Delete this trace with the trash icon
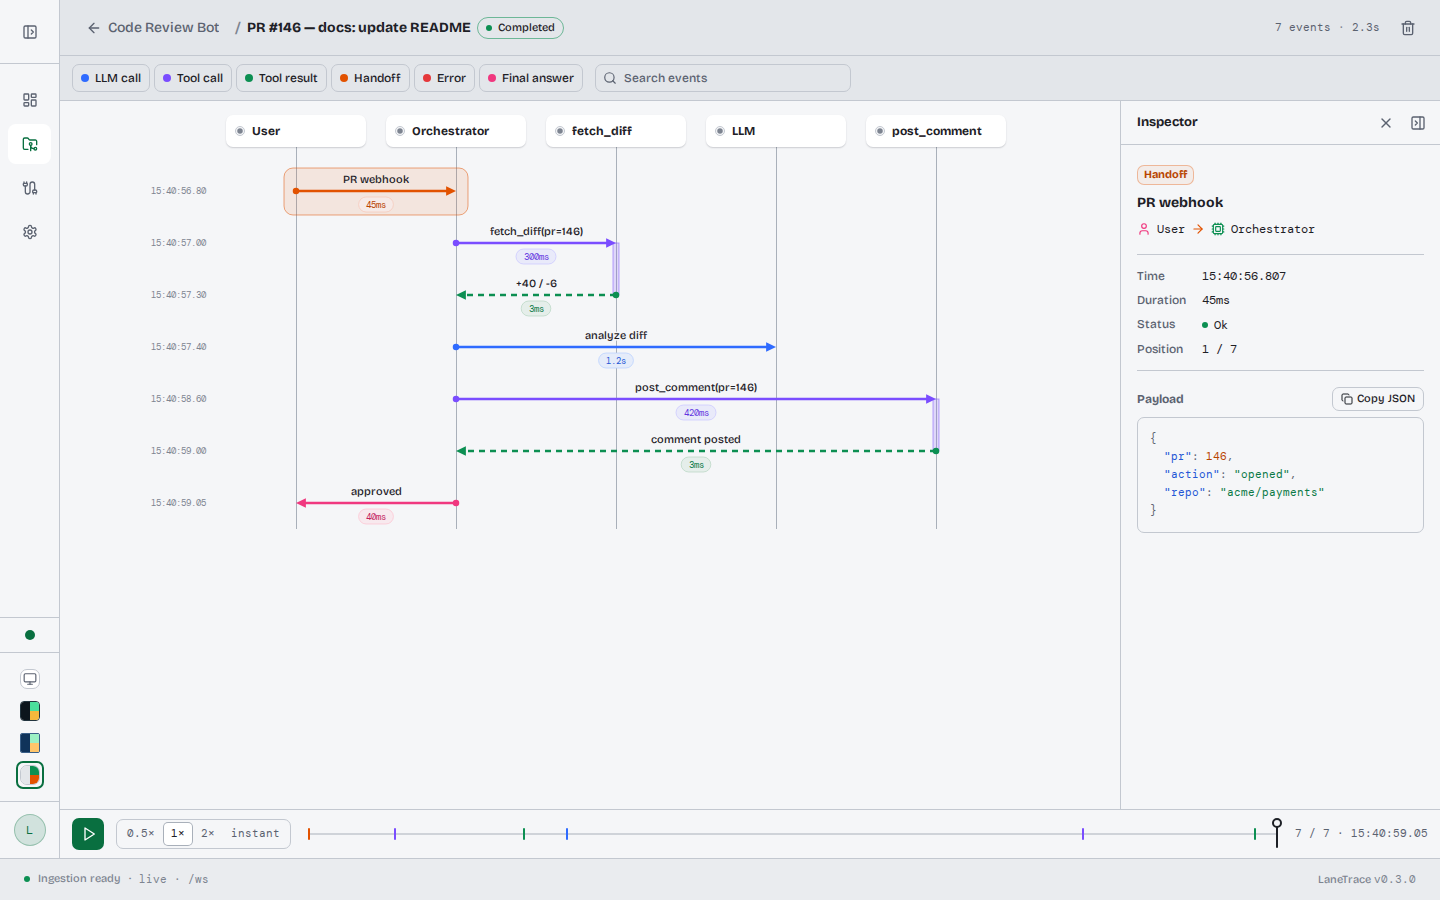Screen dimensions: 1440x900 [1408, 28]
